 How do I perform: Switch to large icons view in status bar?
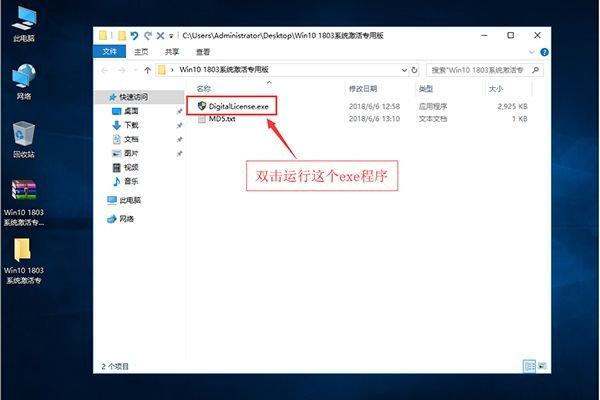pyautogui.click(x=542, y=366)
